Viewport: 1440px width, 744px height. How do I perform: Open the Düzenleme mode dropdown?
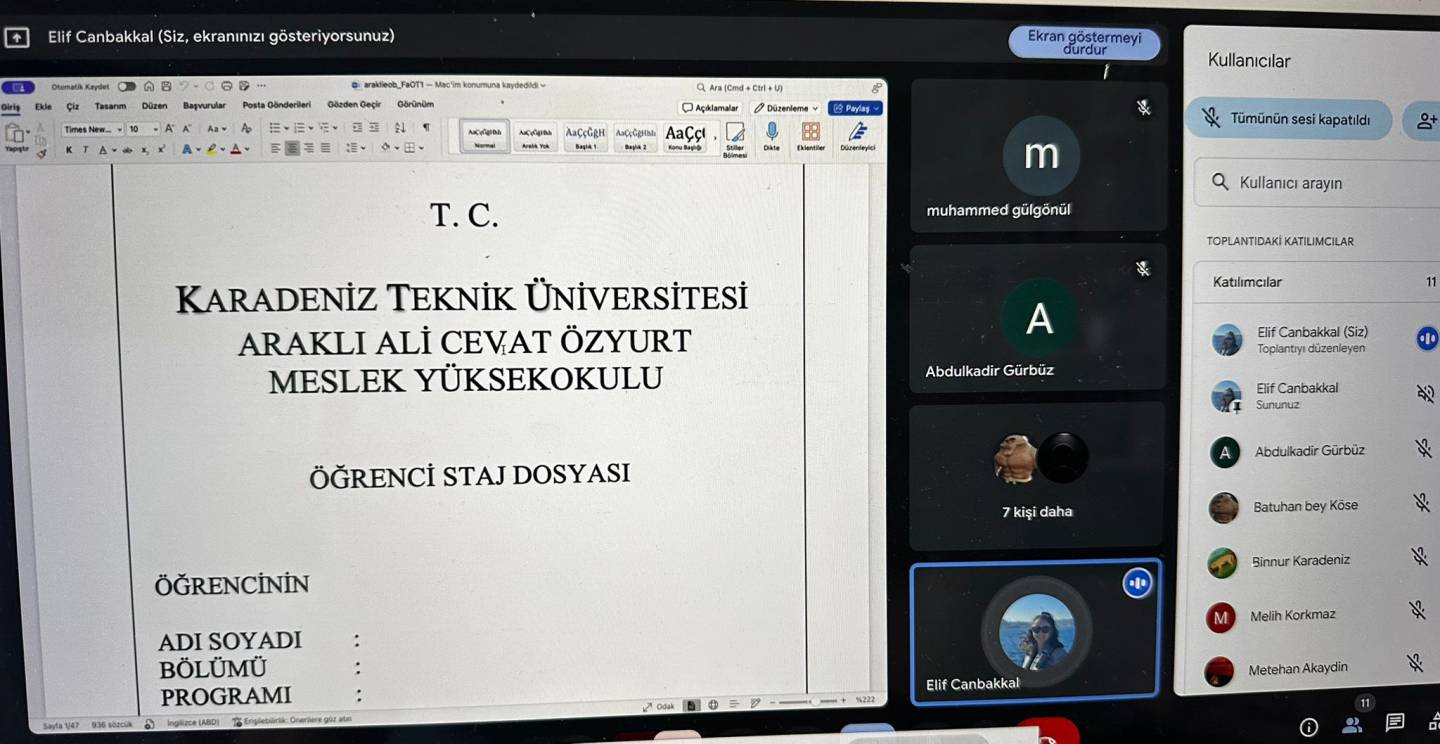pos(786,108)
